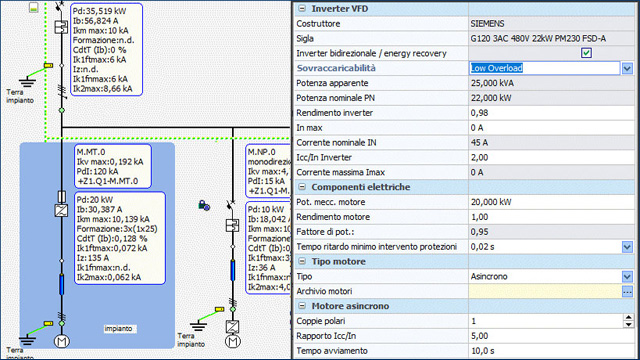640x360 pixels.
Task: Click the Archivio motori empty field
Action: (x=545, y=291)
